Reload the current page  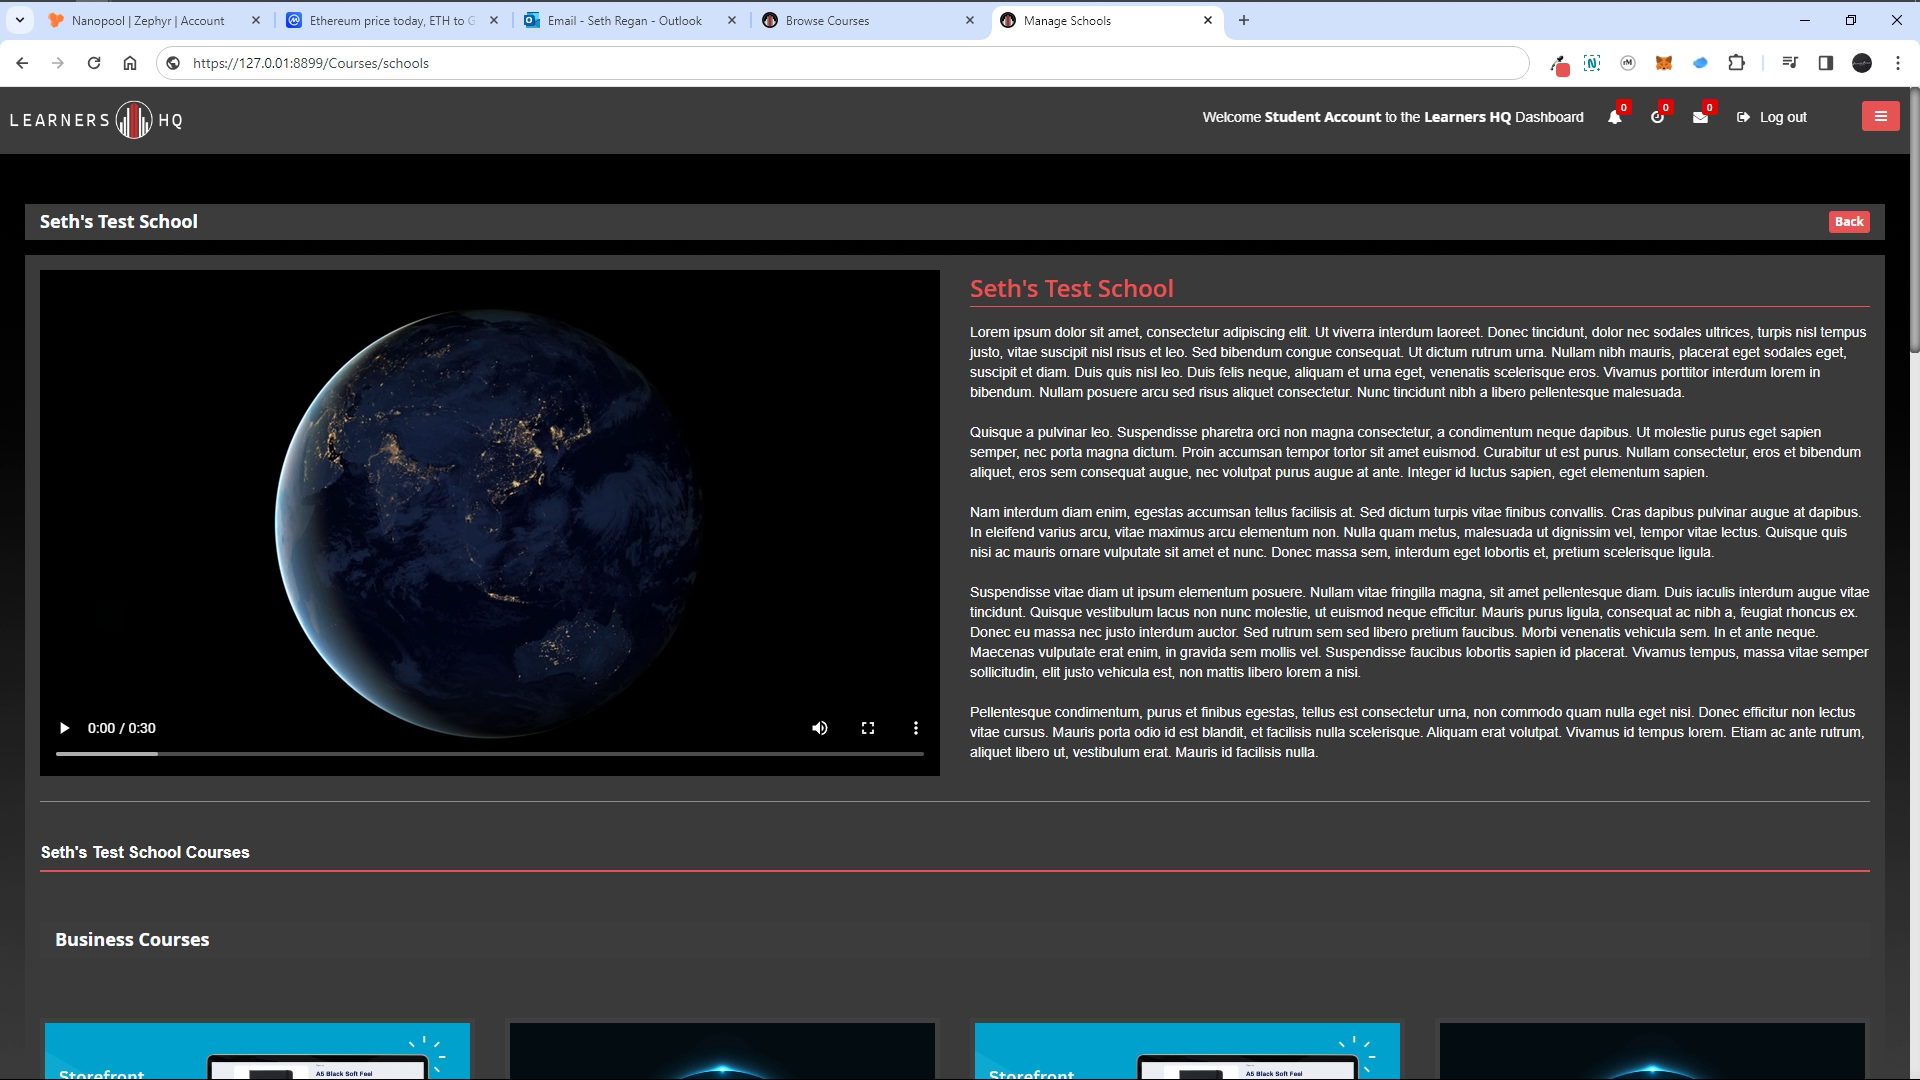[94, 63]
